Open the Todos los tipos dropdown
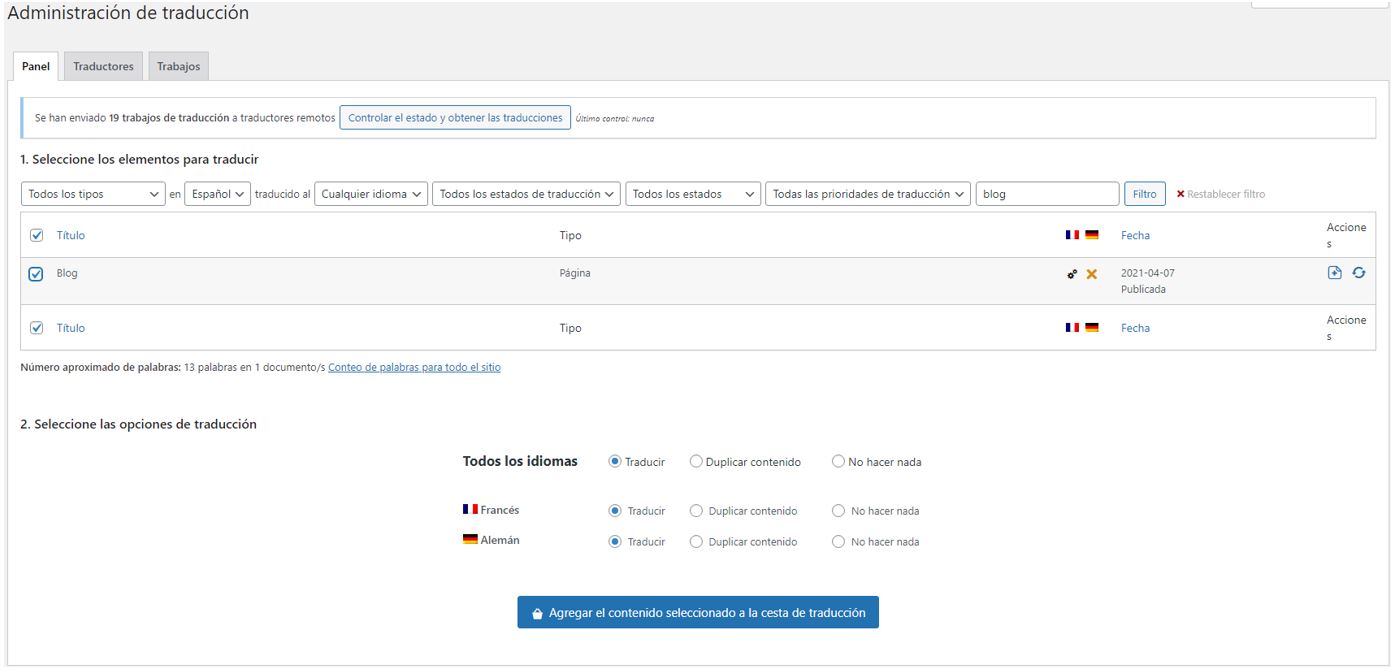 [x=92, y=194]
